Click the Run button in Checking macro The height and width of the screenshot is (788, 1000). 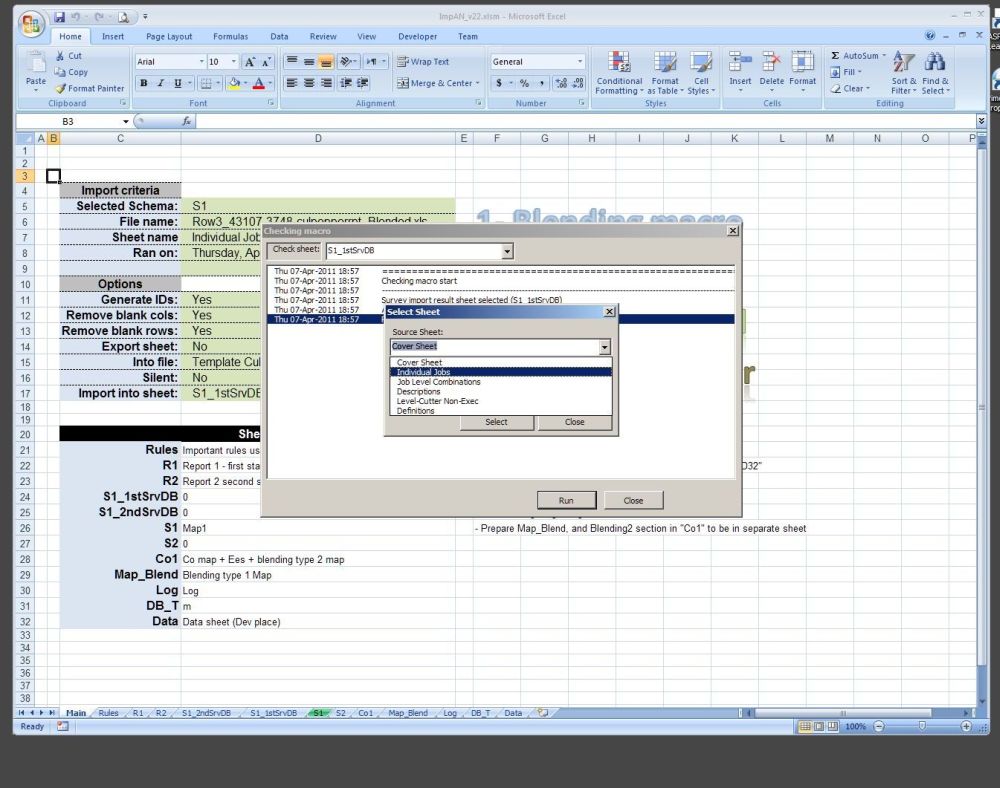click(x=566, y=500)
